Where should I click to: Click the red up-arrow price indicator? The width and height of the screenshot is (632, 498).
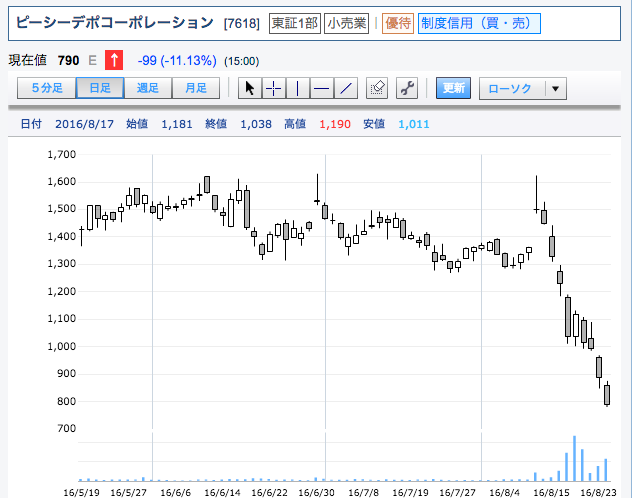(114, 60)
